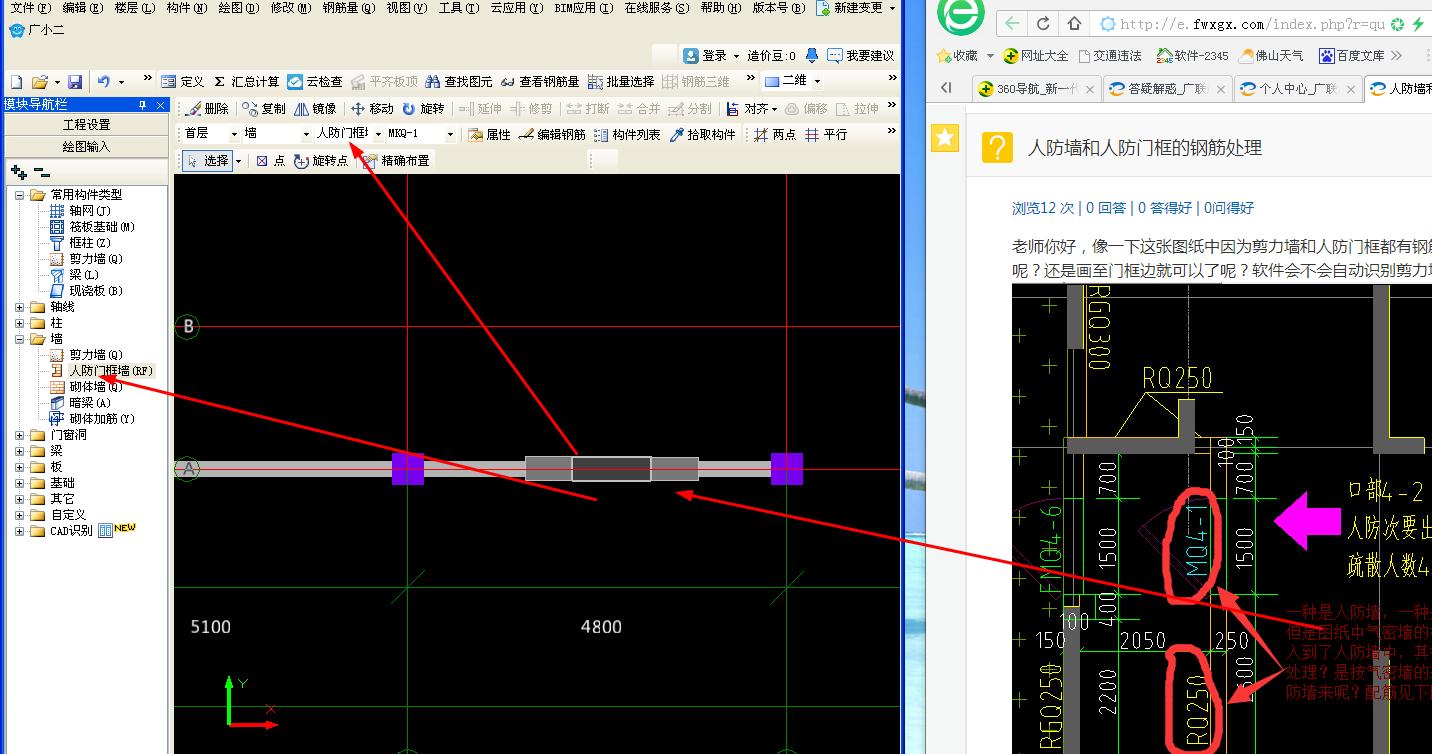Viewport: 1432px width, 754px height.
Task: Open 查找图元 find element tool
Action: 458,82
